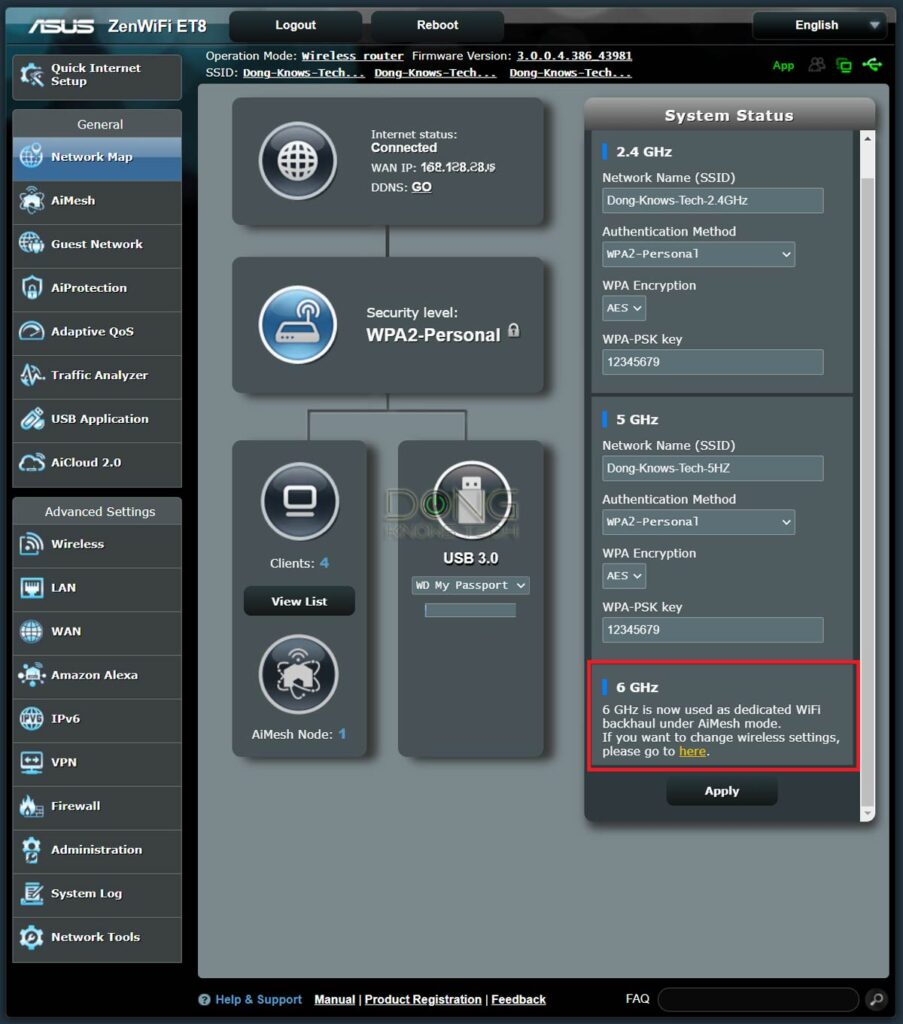The image size is (903, 1024).
Task: Open LAN settings
Action: (97, 588)
